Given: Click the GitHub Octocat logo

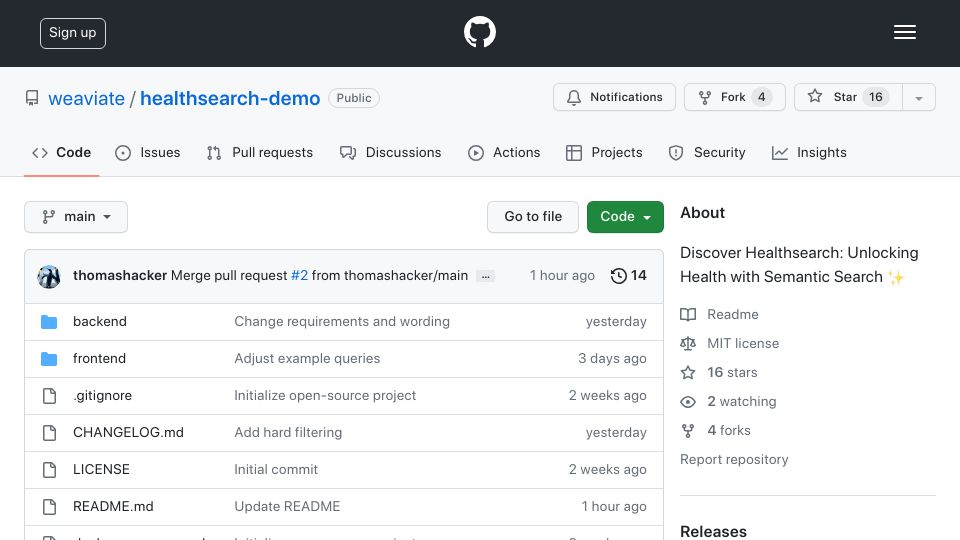Looking at the screenshot, I should pos(479,32).
